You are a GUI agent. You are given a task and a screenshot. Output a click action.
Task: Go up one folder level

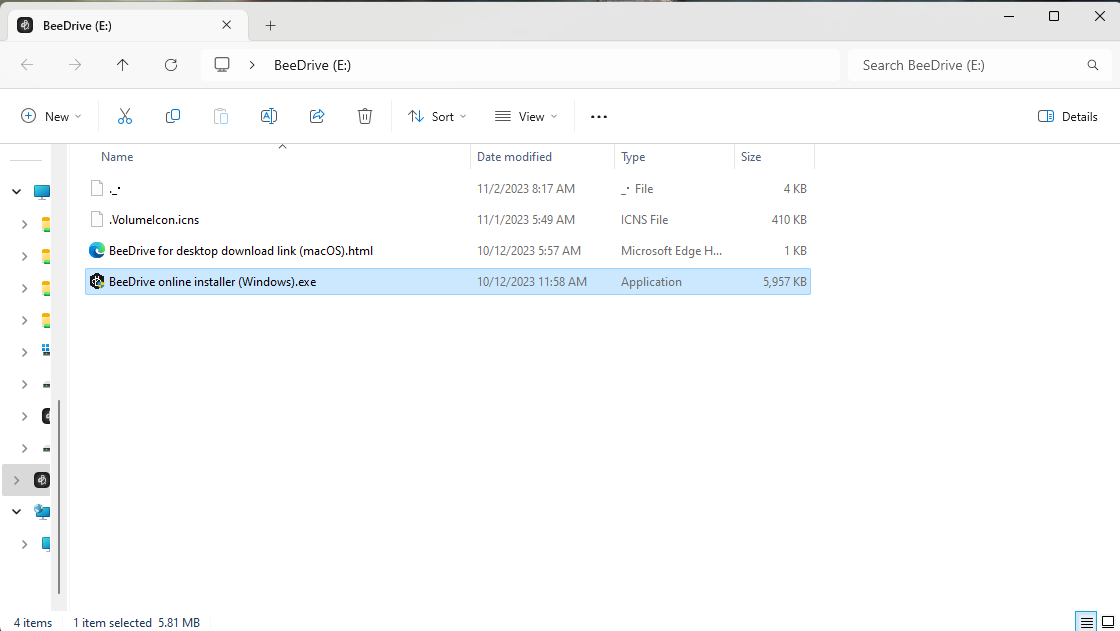(123, 65)
